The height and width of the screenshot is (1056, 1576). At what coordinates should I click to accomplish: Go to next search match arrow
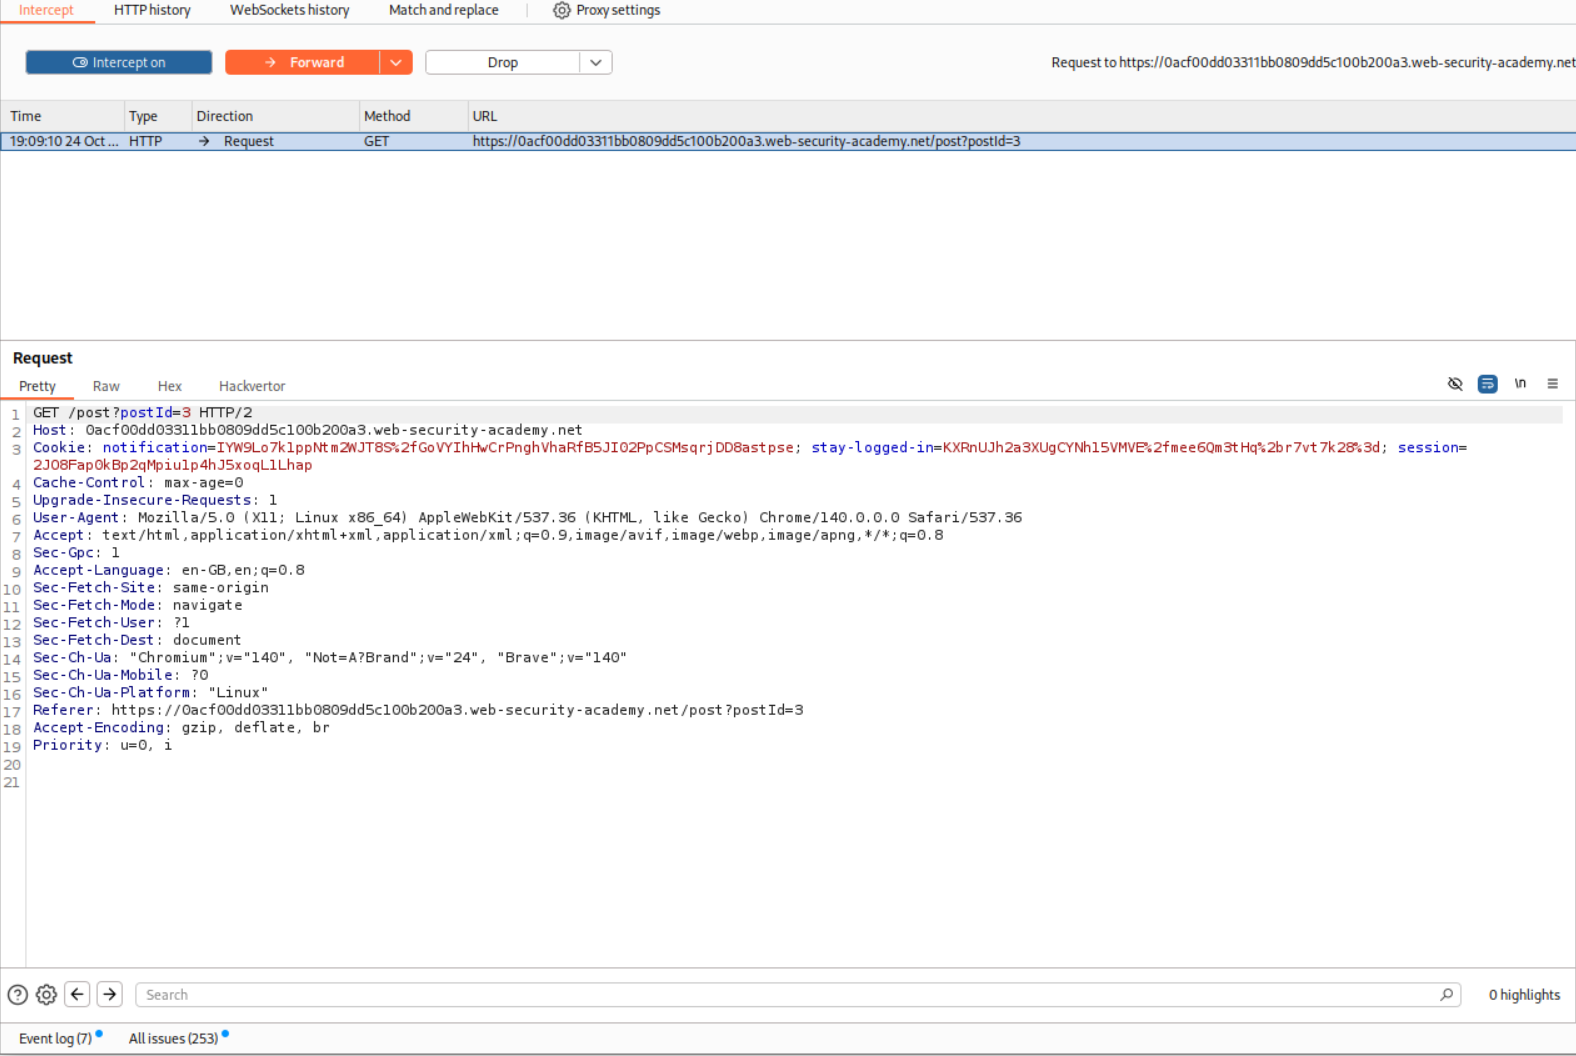point(110,995)
